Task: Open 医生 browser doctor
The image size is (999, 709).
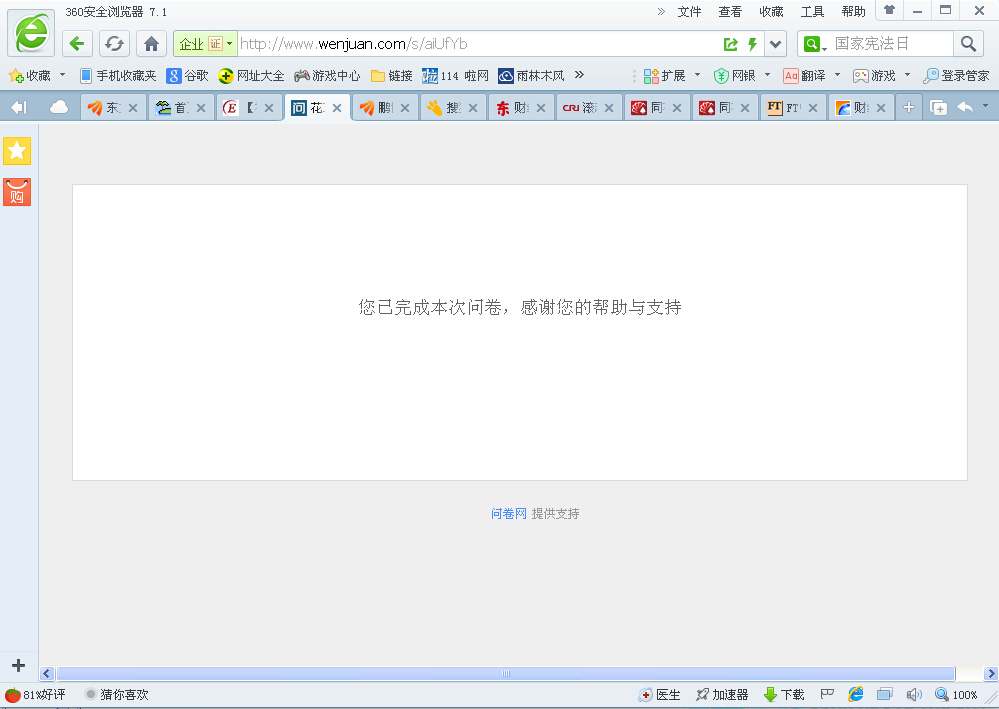Action: tap(660, 695)
